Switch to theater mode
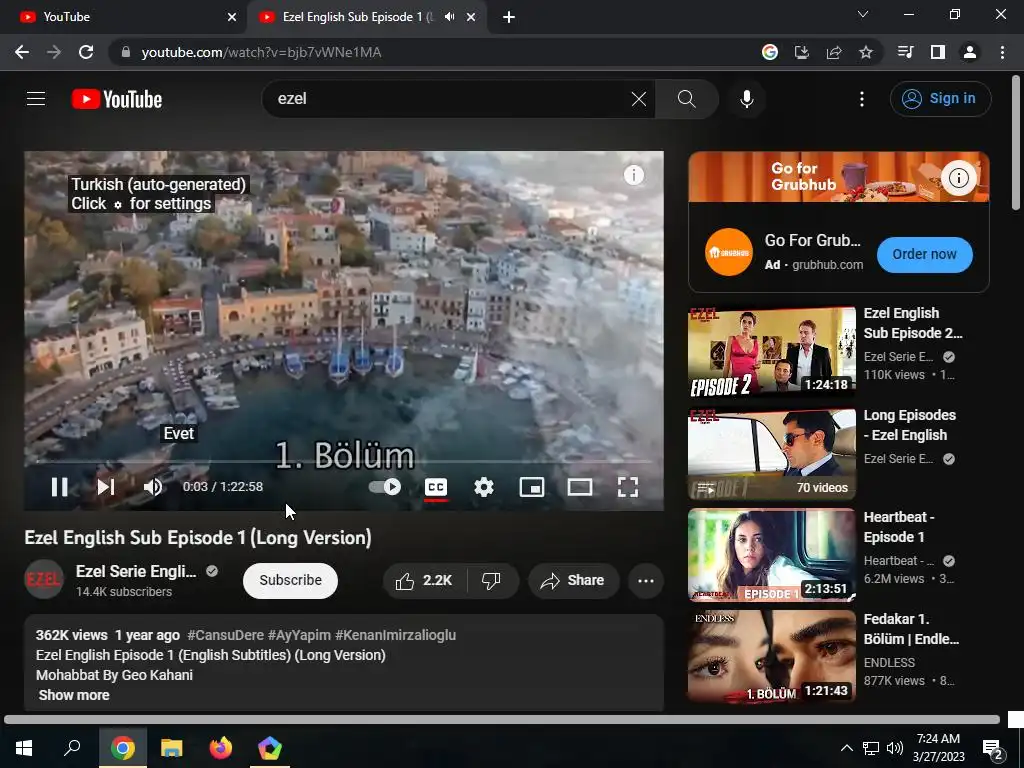Viewport: 1024px width, 768px height. click(x=580, y=487)
